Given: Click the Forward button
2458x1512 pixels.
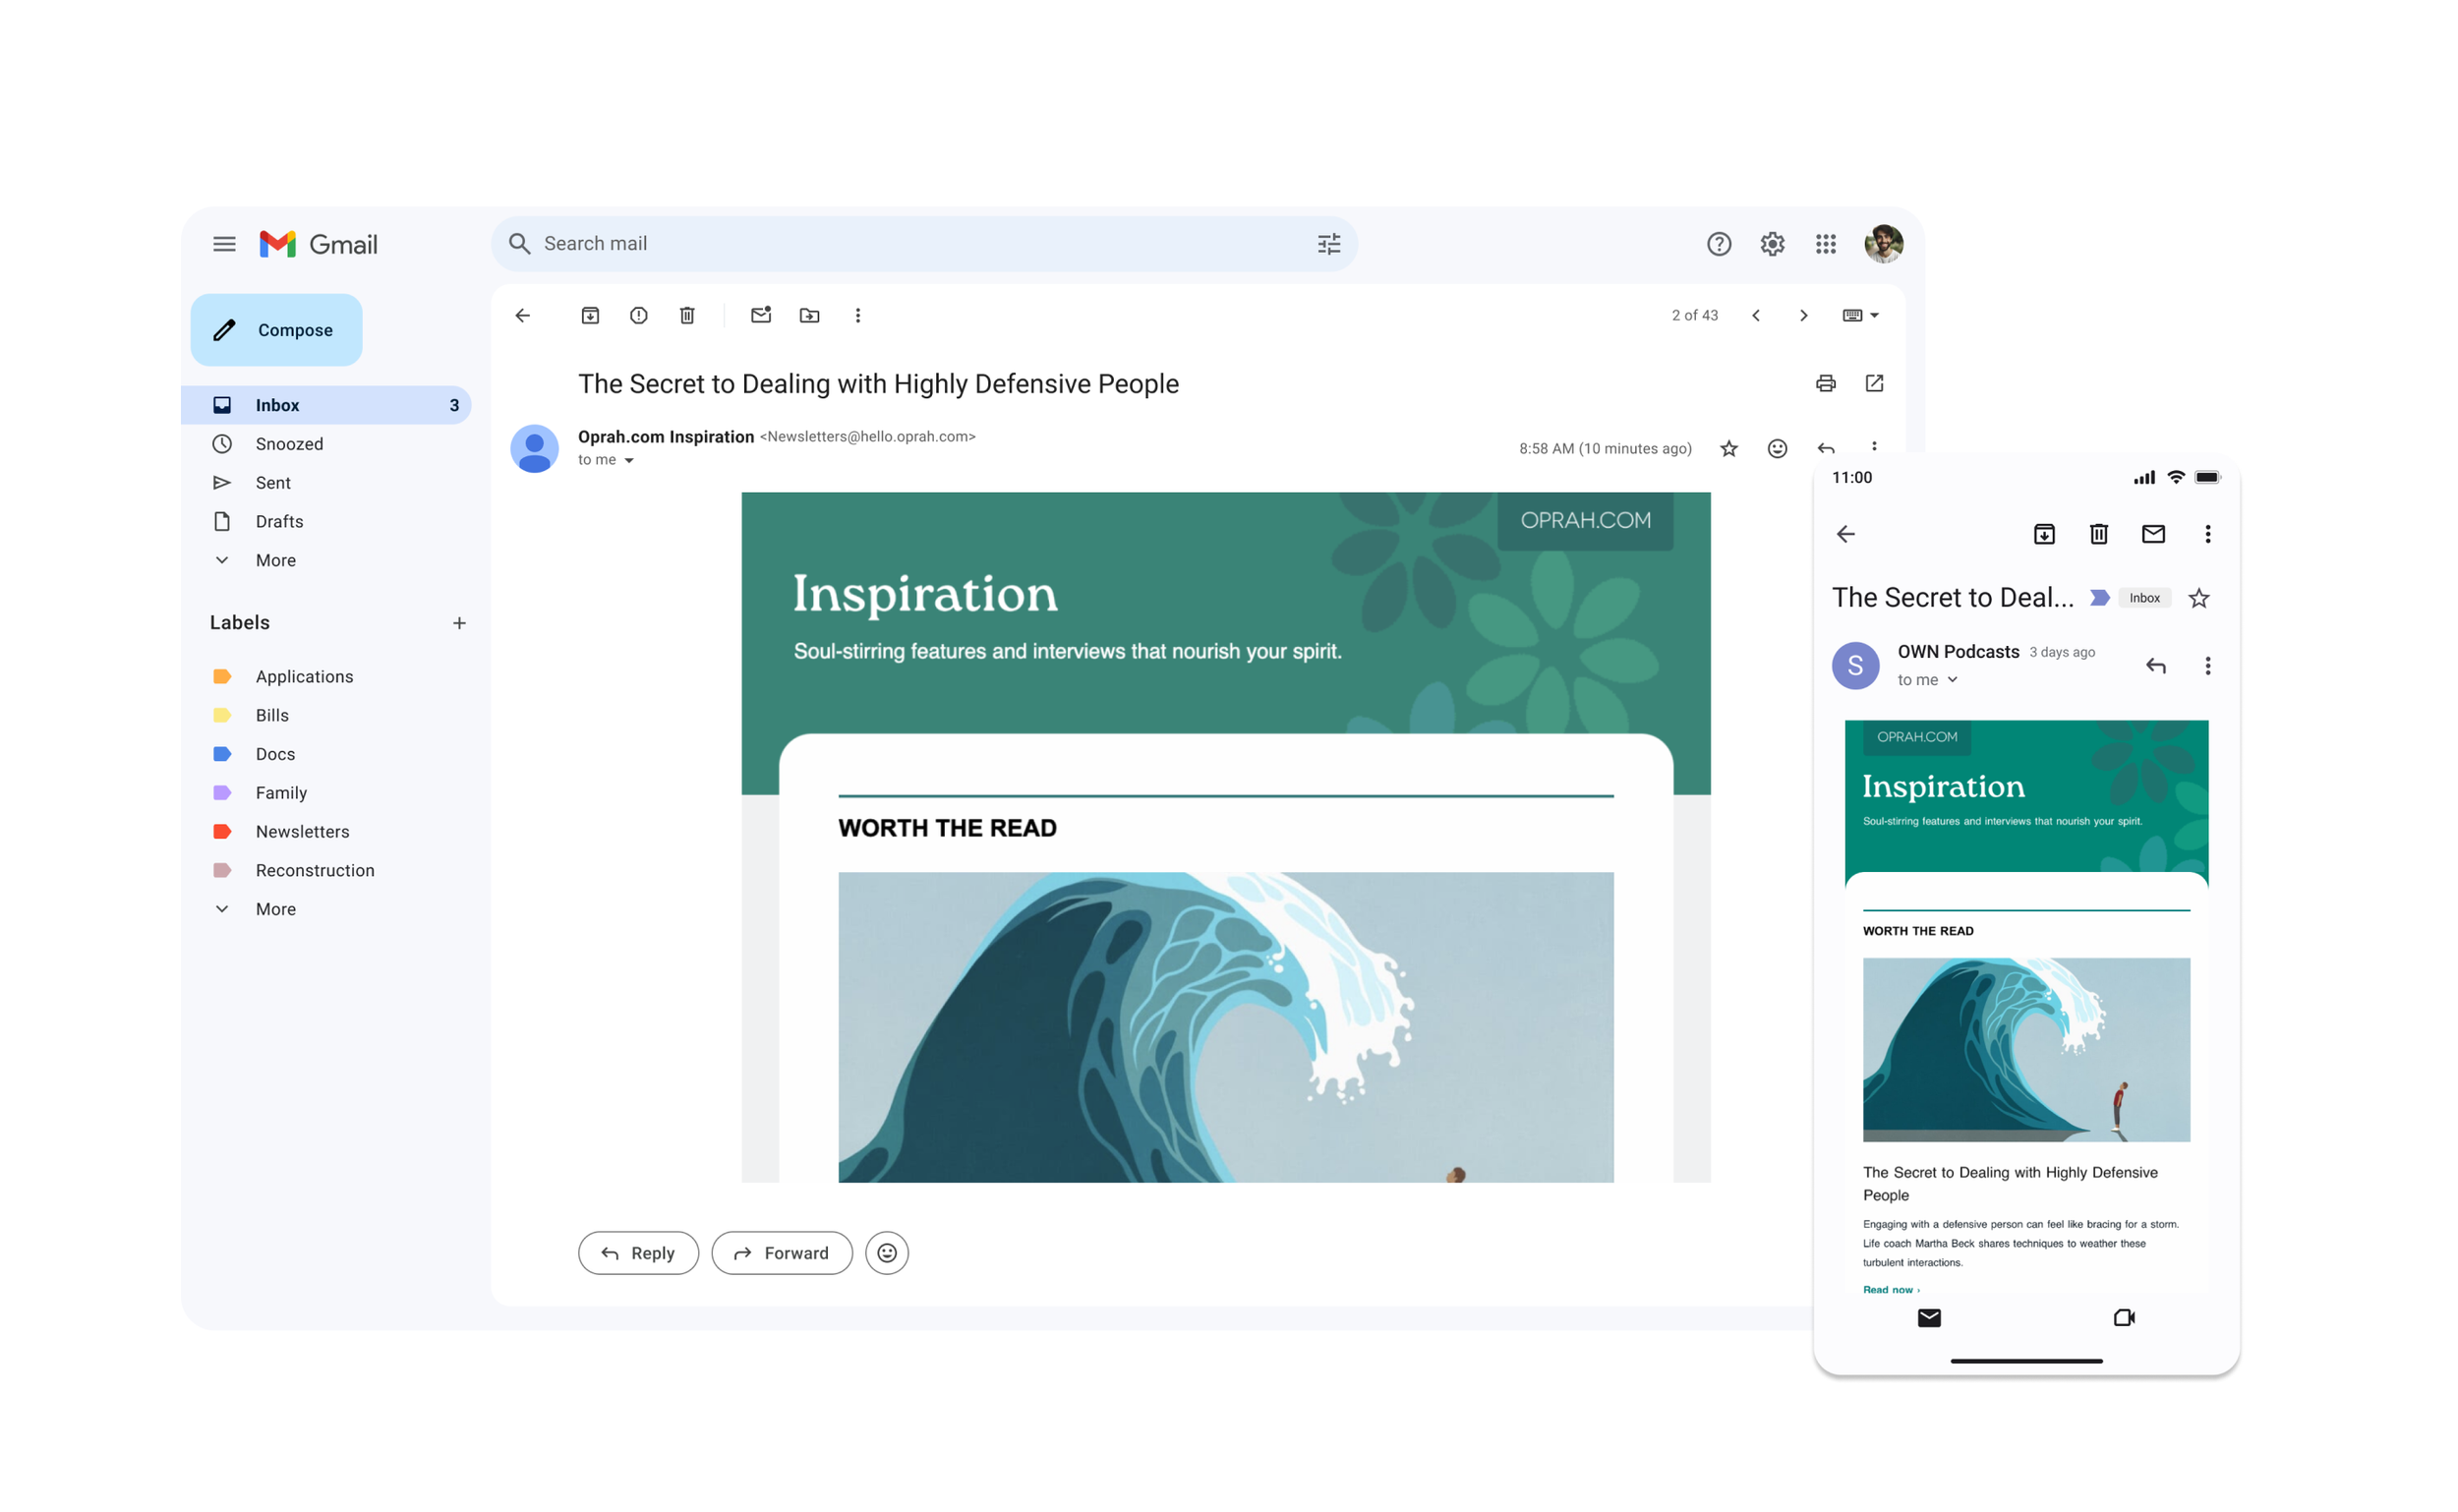Looking at the screenshot, I should click(781, 1252).
